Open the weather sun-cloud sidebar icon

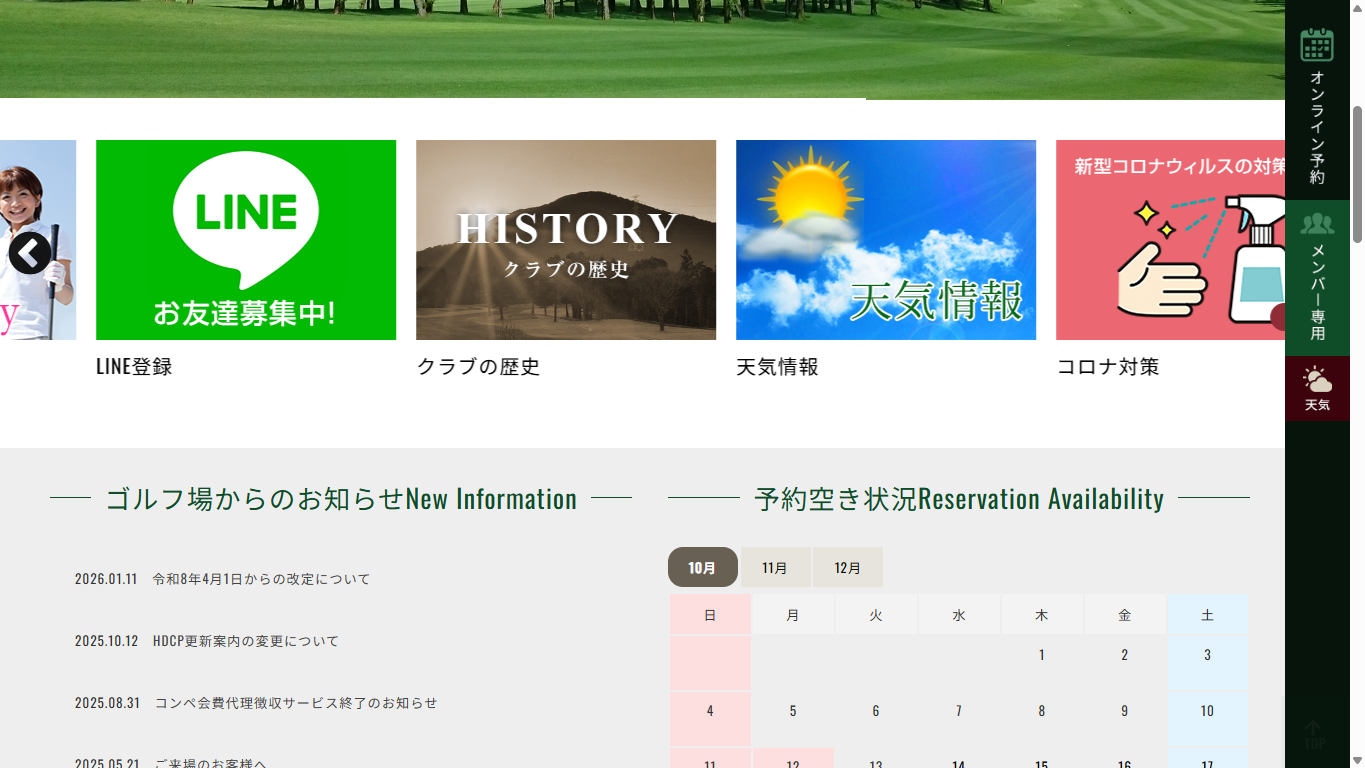coord(1317,380)
